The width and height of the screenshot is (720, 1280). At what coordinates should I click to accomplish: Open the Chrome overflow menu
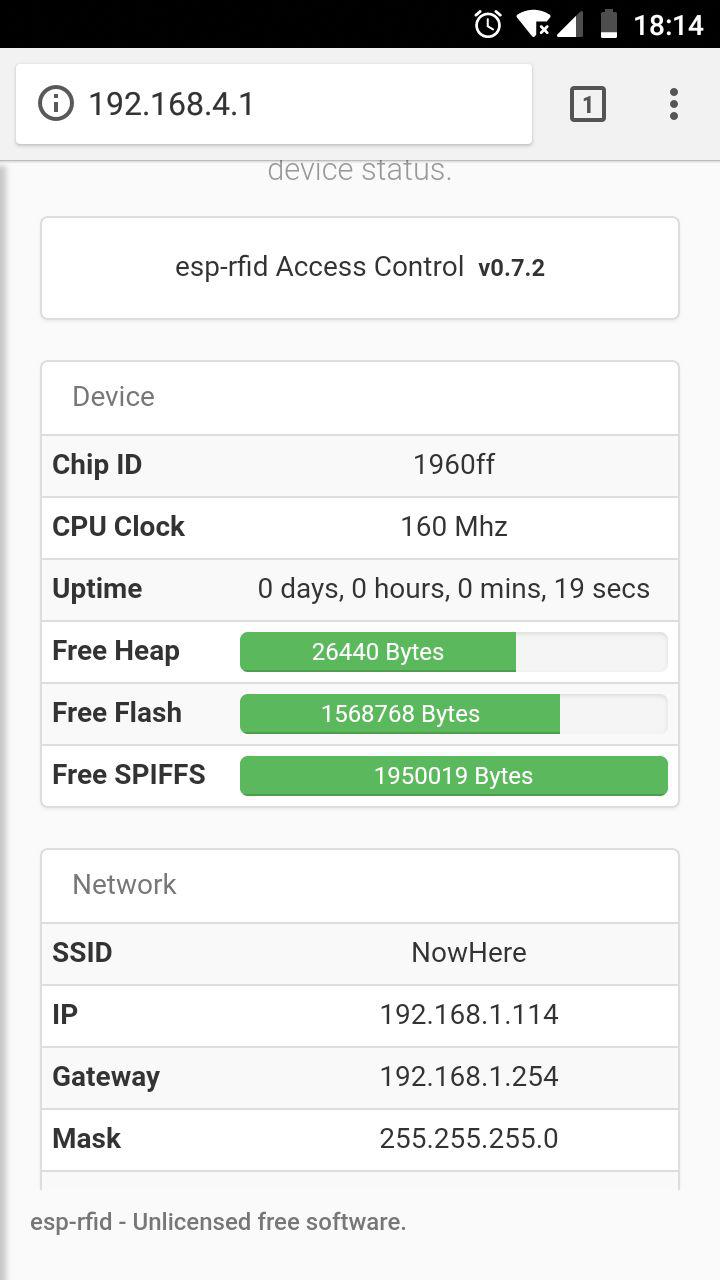tap(673, 104)
